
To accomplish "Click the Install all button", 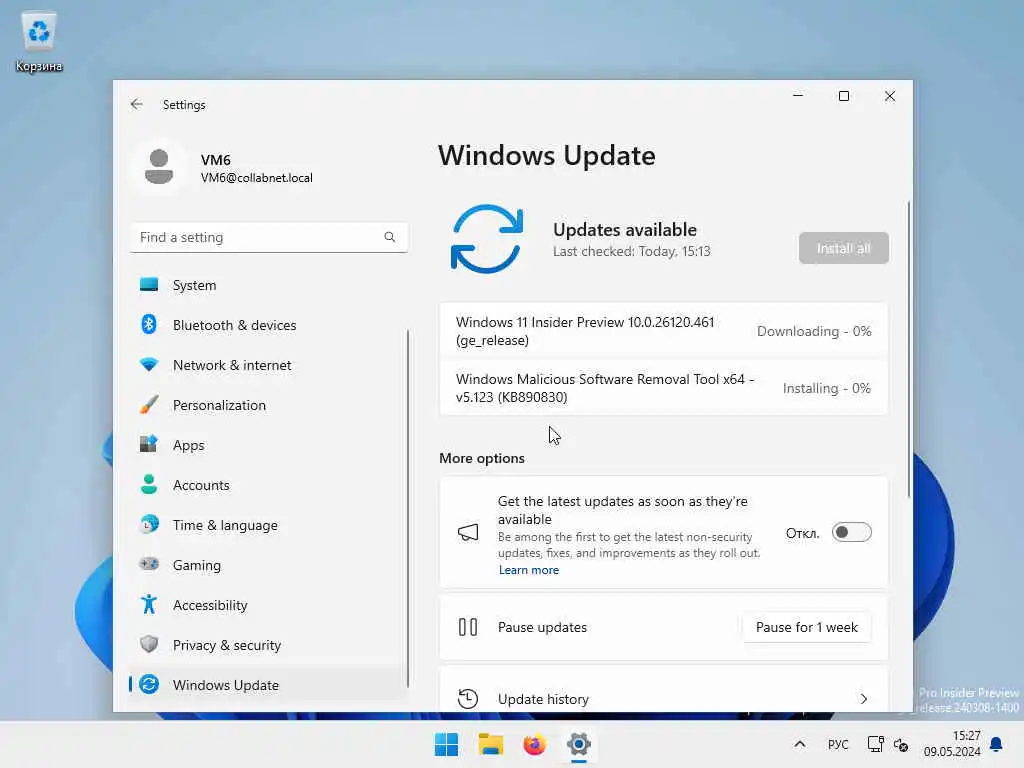I will pos(843,248).
